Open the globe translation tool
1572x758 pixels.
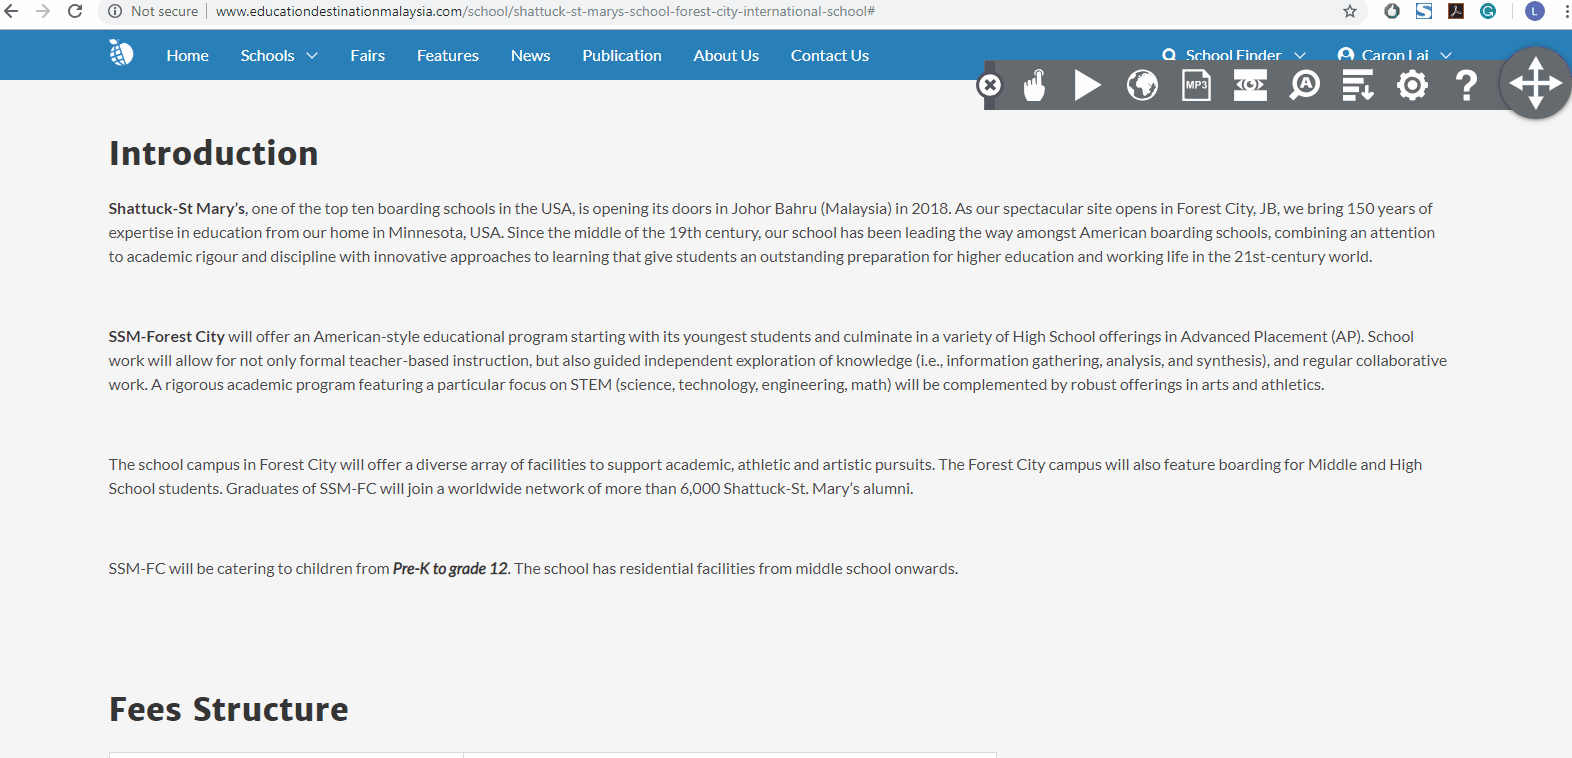[x=1142, y=86]
